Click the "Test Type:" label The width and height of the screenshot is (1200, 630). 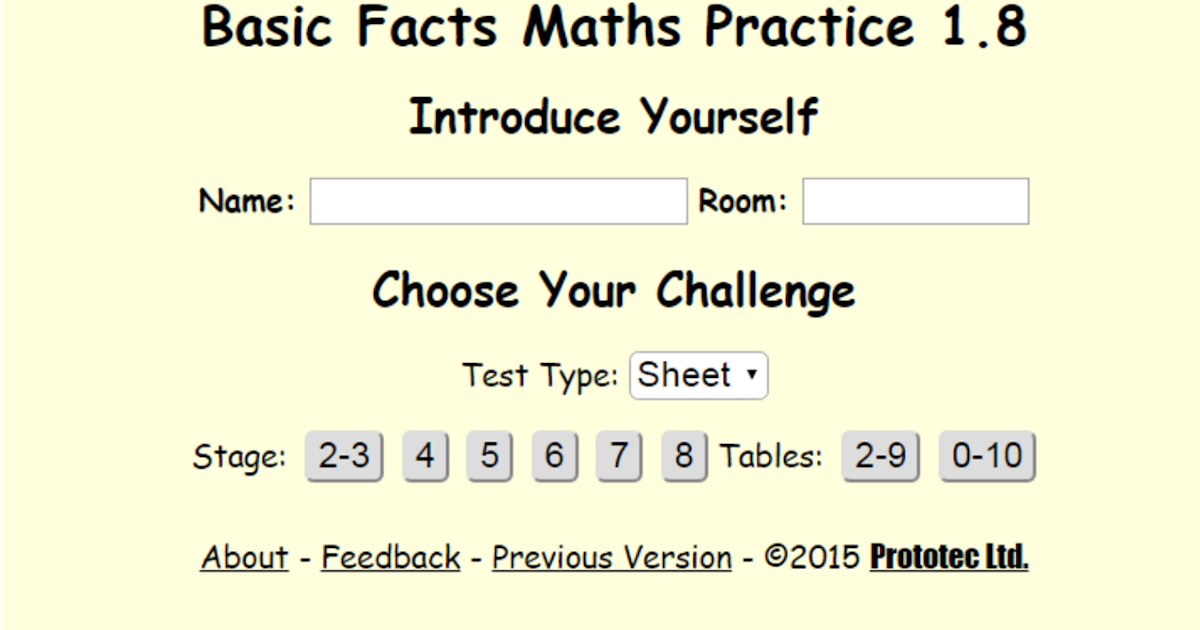[x=541, y=376]
